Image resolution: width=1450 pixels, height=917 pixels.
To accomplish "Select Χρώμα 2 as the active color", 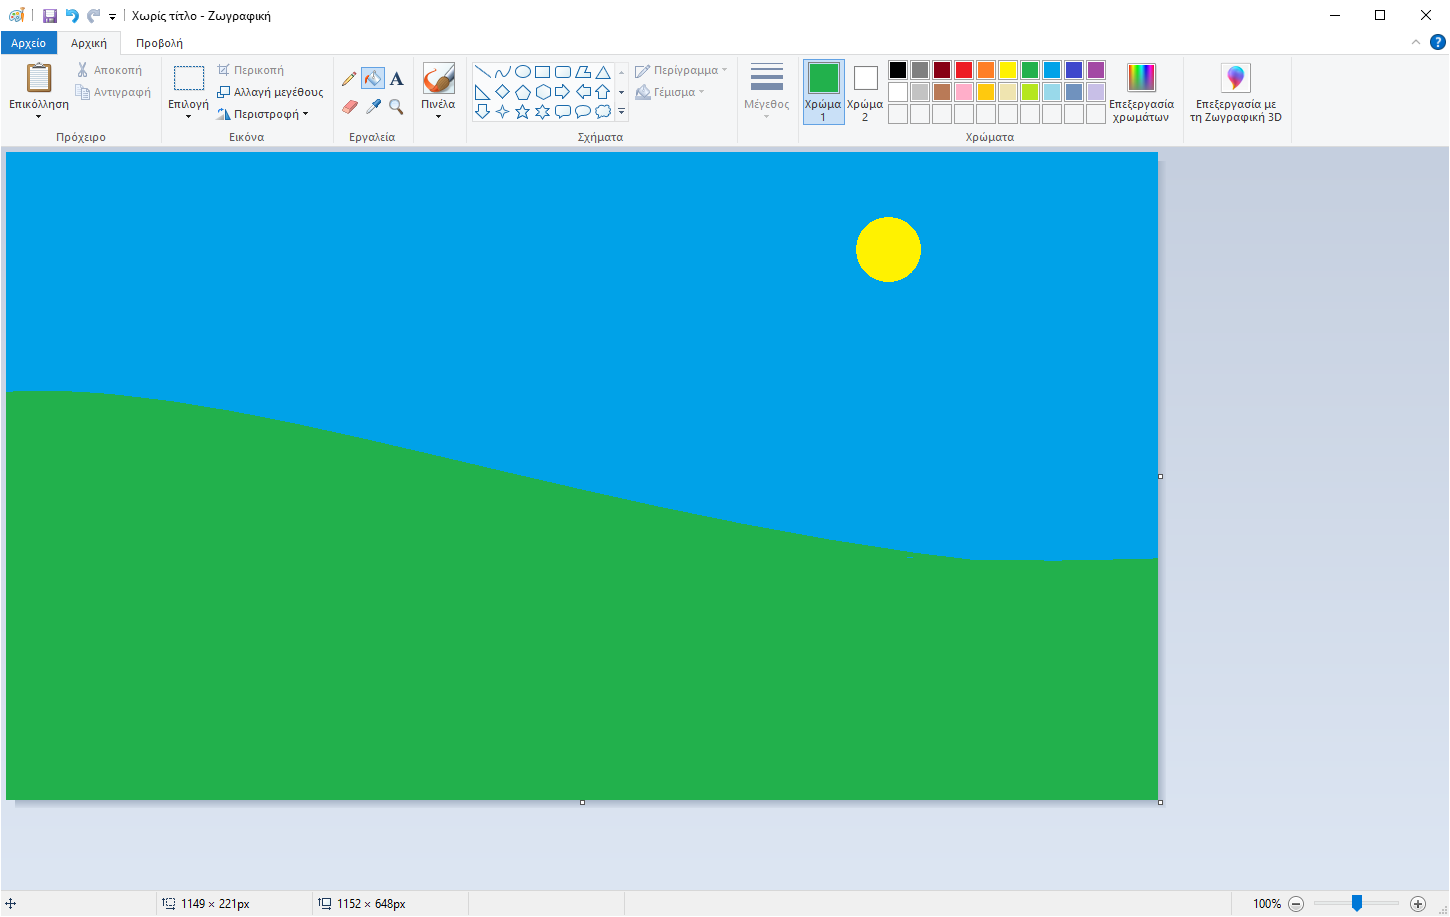I will tap(865, 92).
